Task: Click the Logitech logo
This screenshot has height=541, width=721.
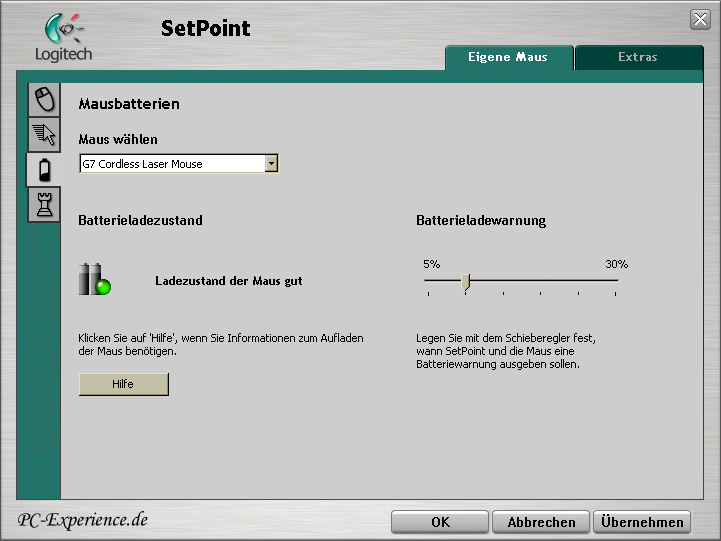Action: tap(64, 38)
